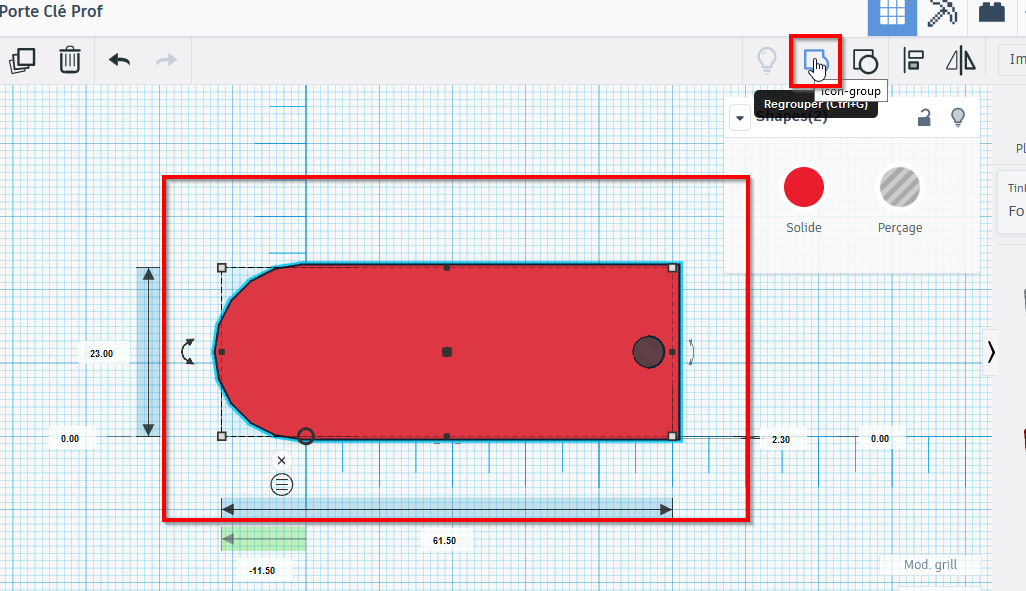Click the Group (Regrouper) icon
The width and height of the screenshot is (1026, 591).
click(815, 61)
